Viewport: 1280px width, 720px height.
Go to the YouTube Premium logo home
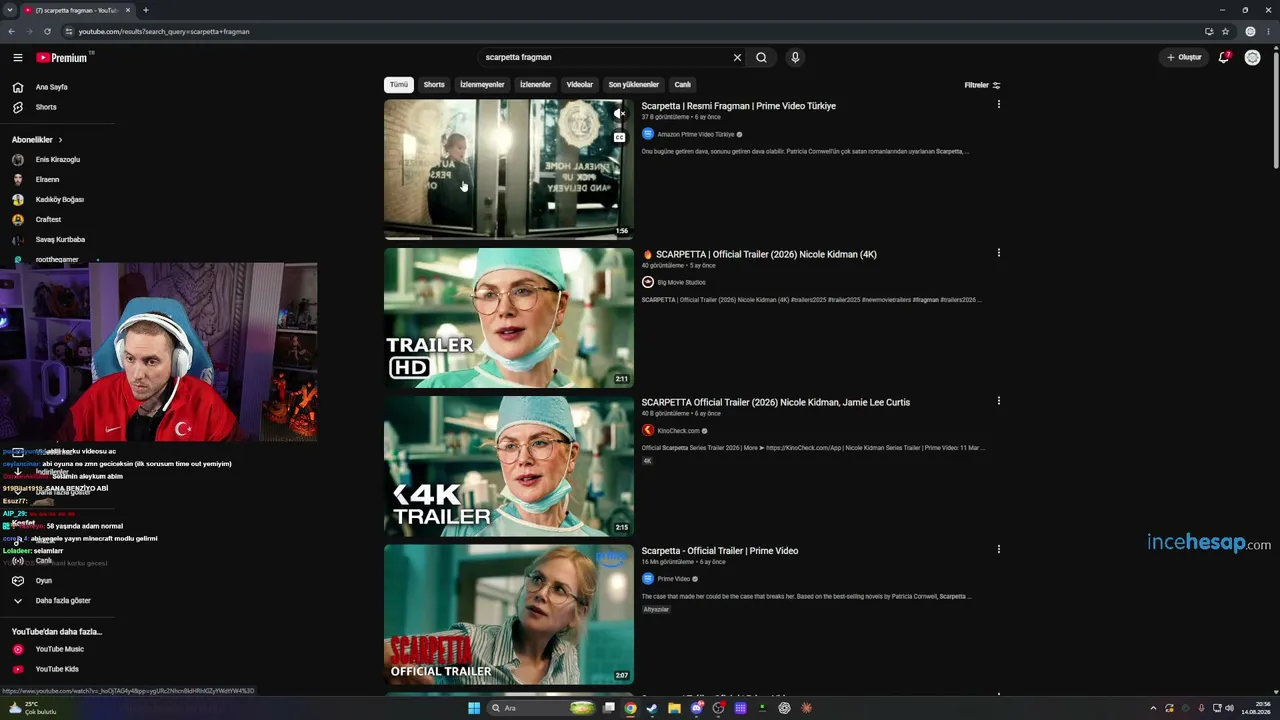point(62,58)
